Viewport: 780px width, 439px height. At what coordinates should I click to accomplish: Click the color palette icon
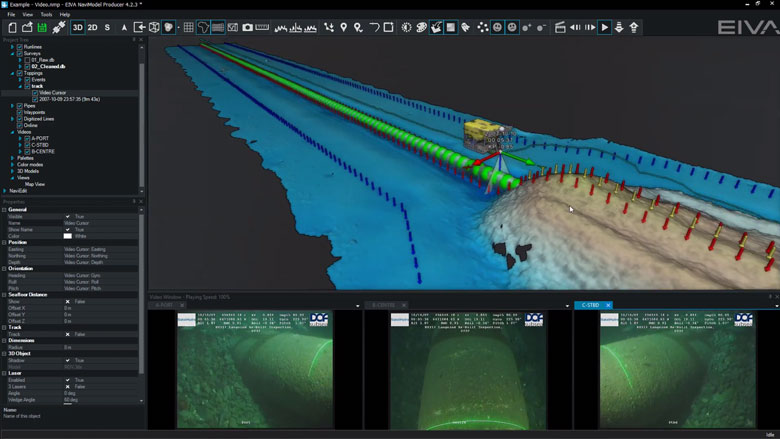click(x=423, y=28)
